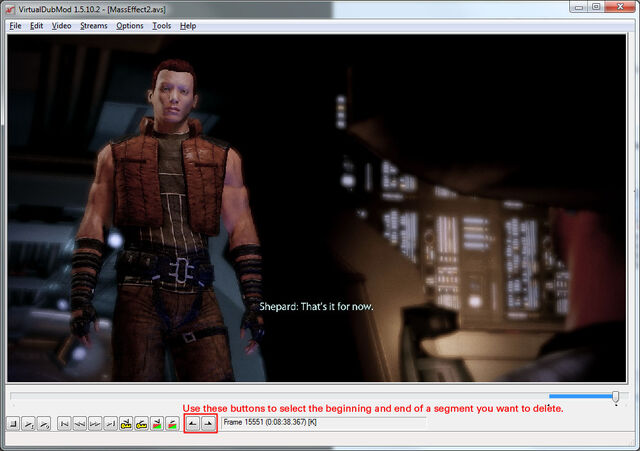Click the frame number display field
Viewport: 640px width, 451px height.
[324, 422]
